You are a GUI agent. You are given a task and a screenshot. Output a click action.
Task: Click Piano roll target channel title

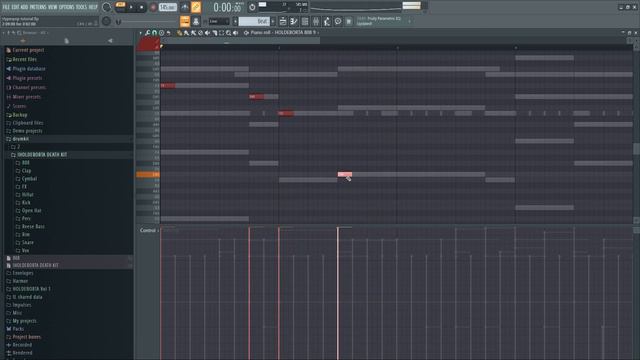point(282,33)
